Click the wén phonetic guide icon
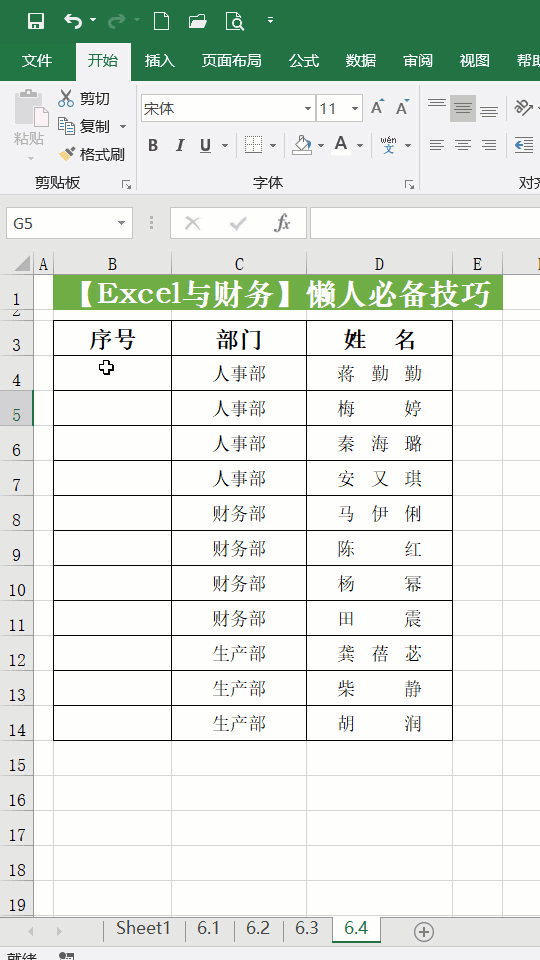This screenshot has height=960, width=540. tap(388, 145)
